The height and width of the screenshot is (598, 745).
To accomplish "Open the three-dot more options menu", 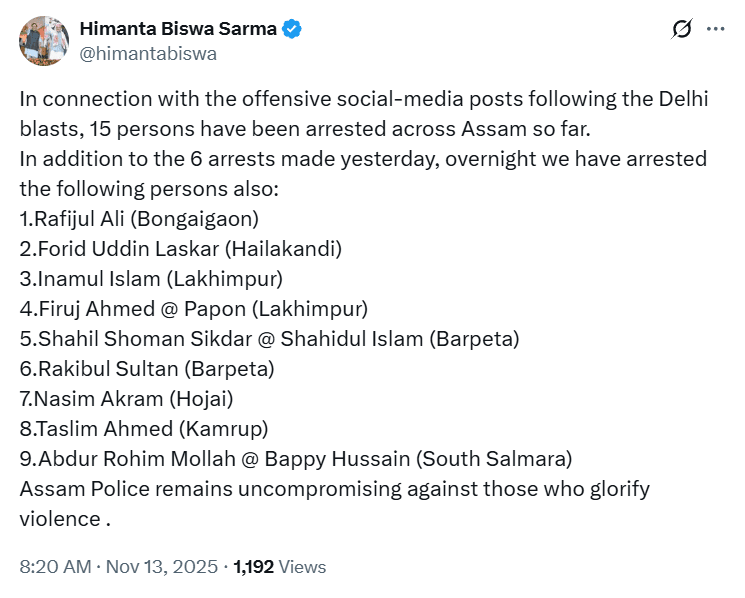I will point(715,30).
